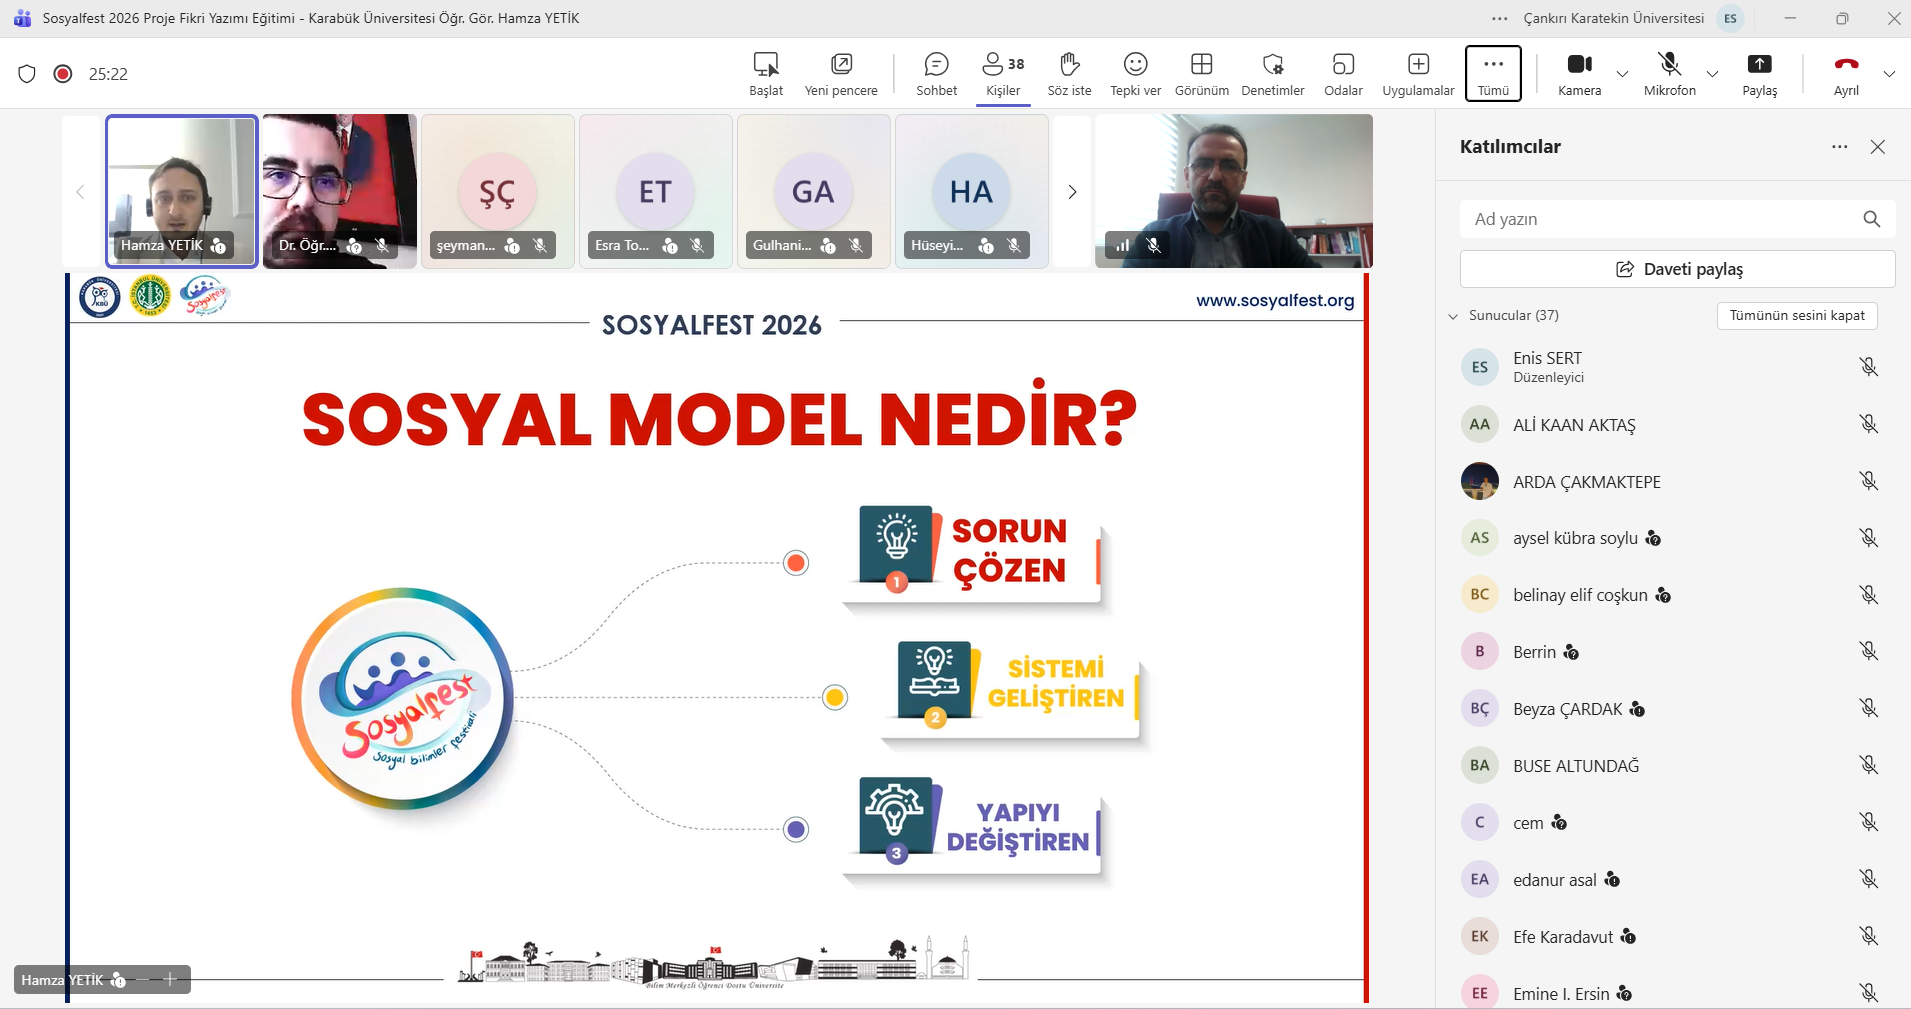Screen dimensions: 1911x1009
Task: Click the Ad yazın search field
Action: tap(1660, 219)
